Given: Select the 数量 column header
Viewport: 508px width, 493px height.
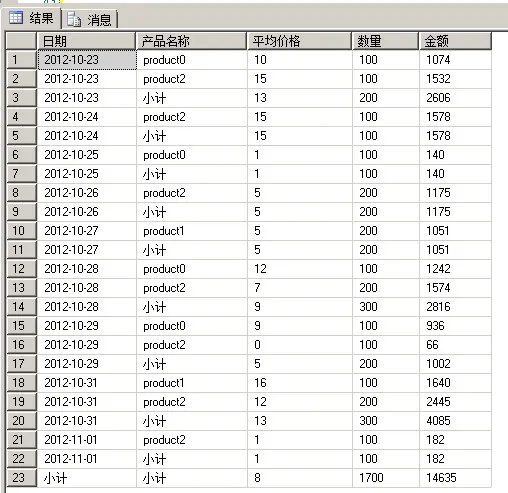Looking at the screenshot, I should pyautogui.click(x=385, y=41).
